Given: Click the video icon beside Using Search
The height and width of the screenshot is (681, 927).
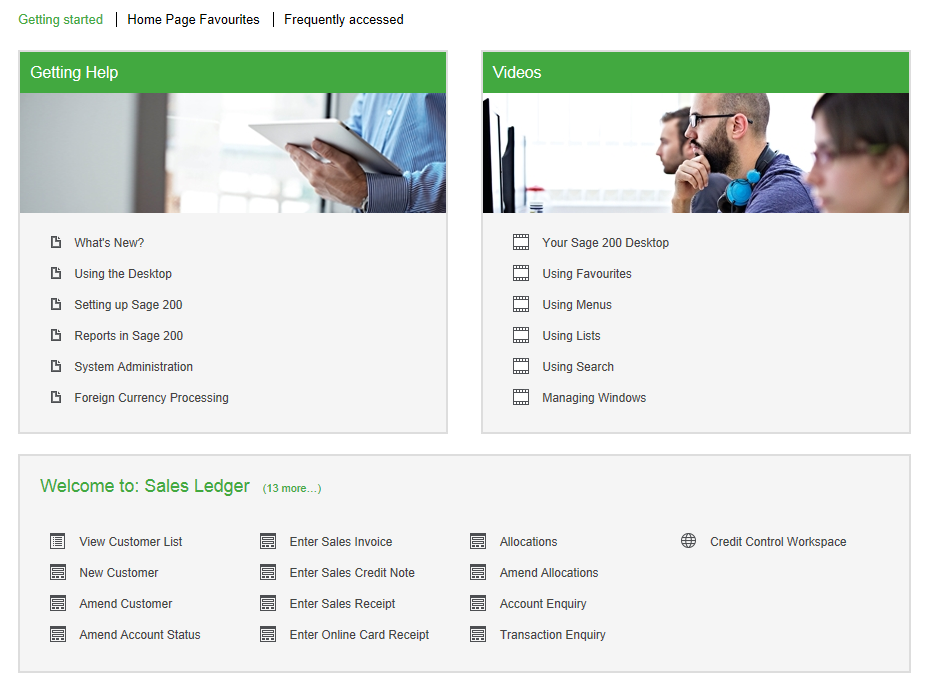Looking at the screenshot, I should click(520, 366).
